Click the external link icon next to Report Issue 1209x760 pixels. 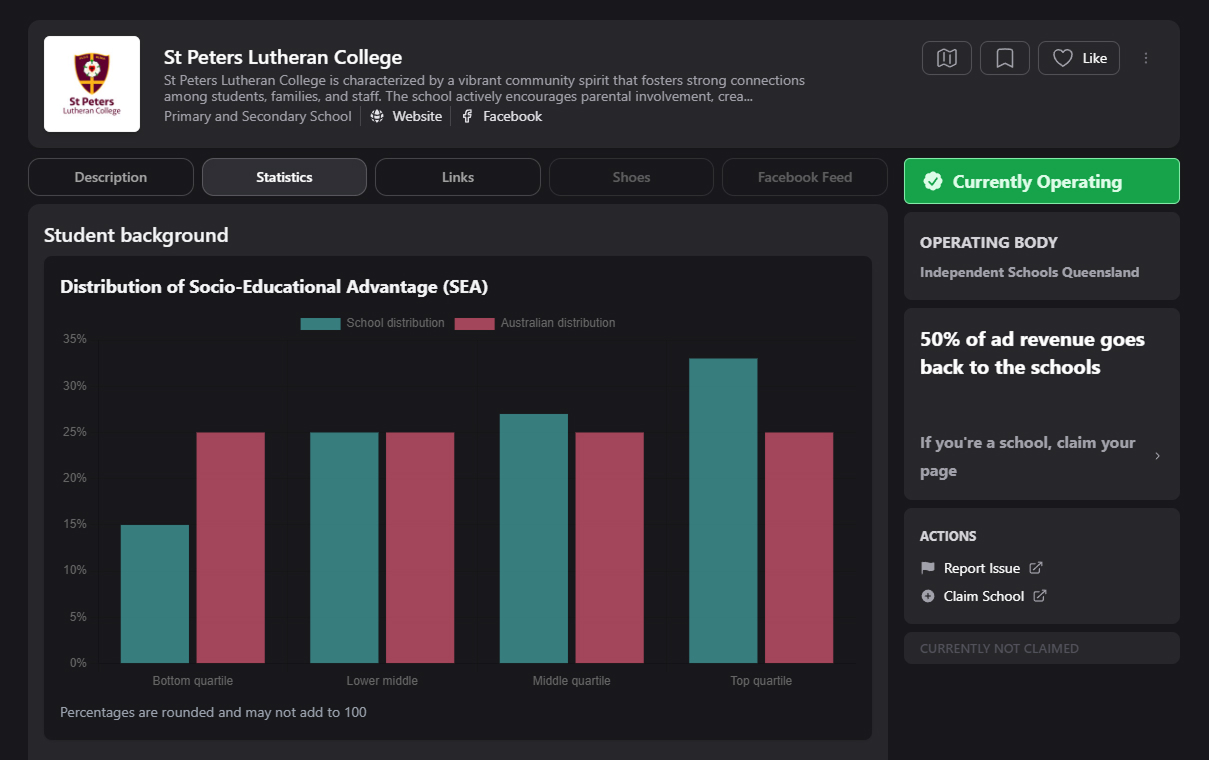tap(1036, 568)
